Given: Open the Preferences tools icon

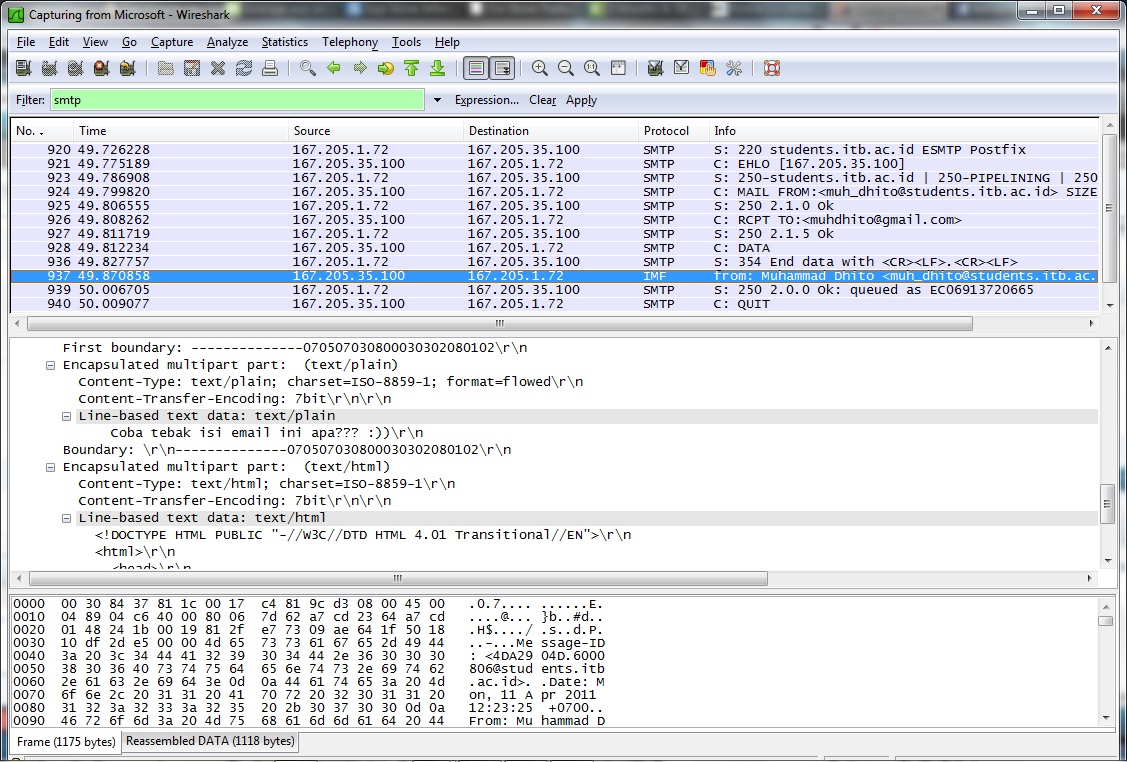Looking at the screenshot, I should pos(734,69).
